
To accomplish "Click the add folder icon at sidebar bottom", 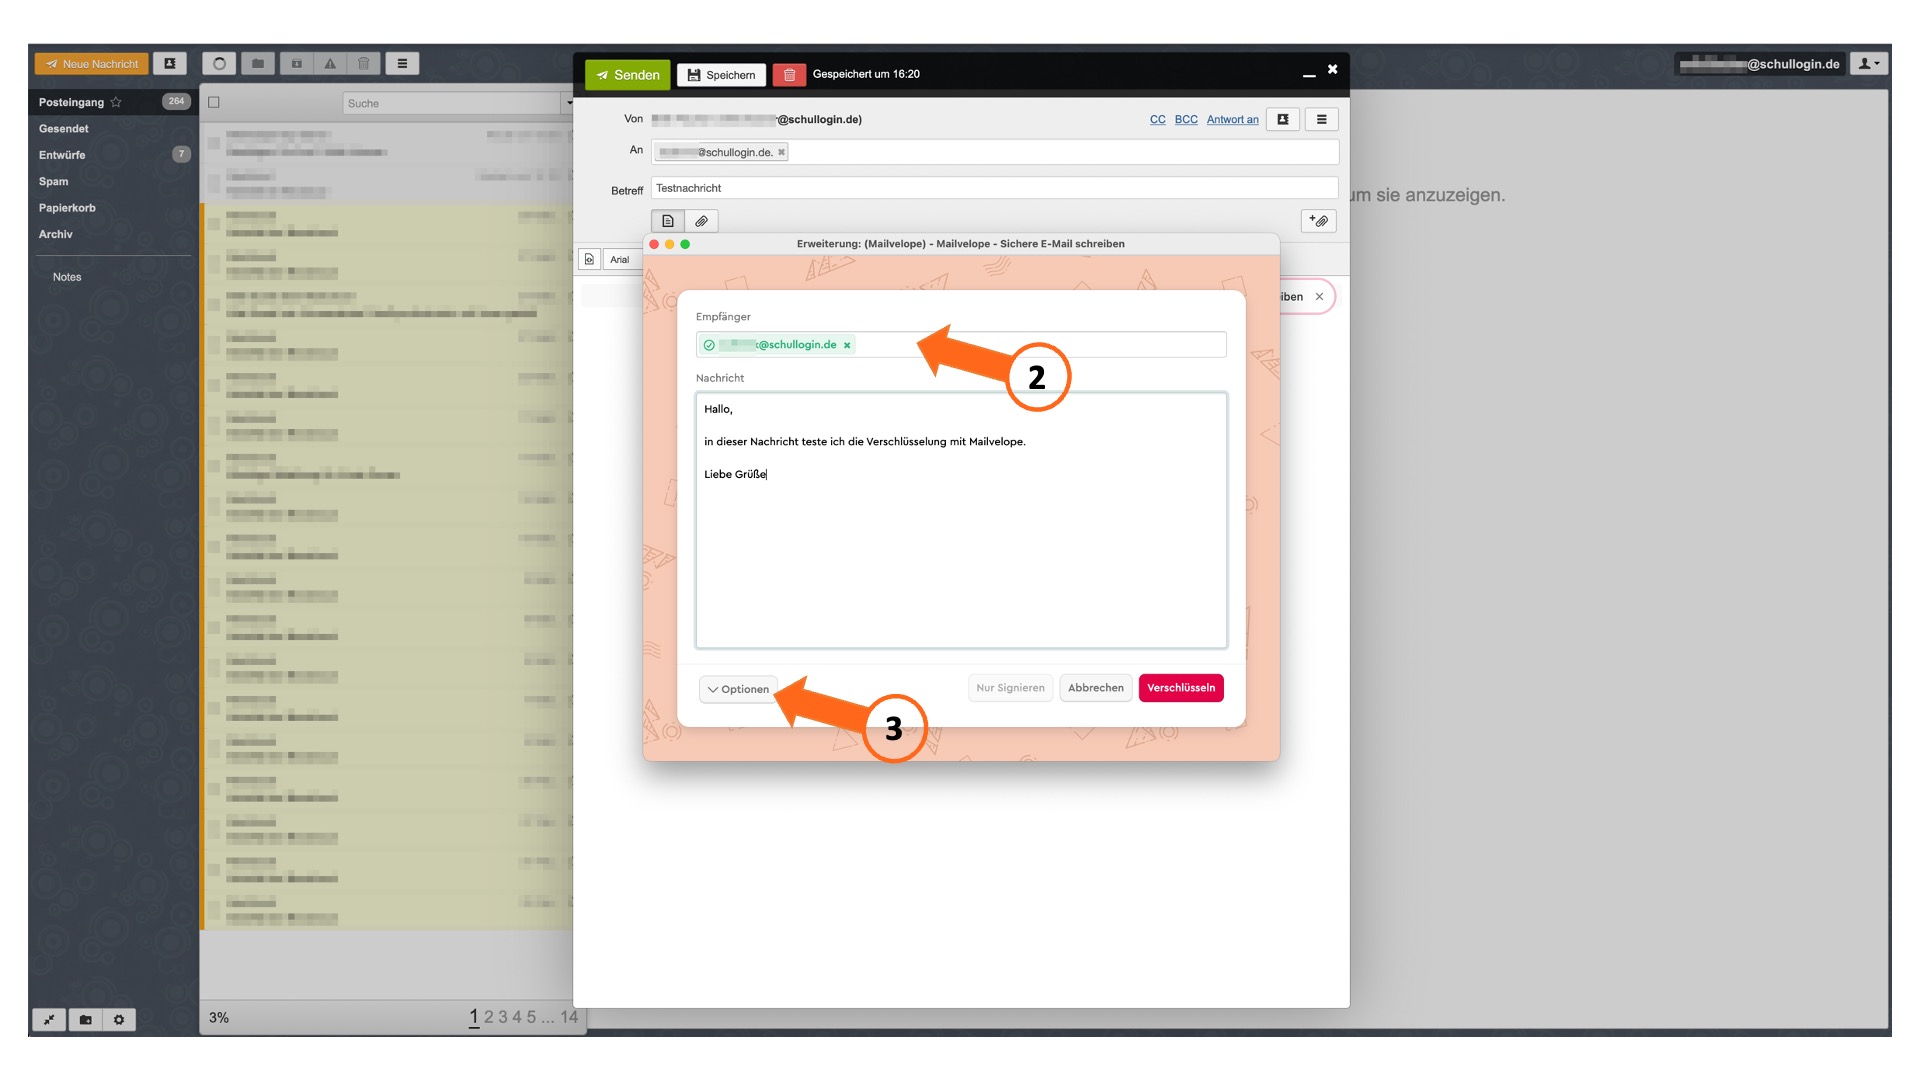I will 85,1020.
